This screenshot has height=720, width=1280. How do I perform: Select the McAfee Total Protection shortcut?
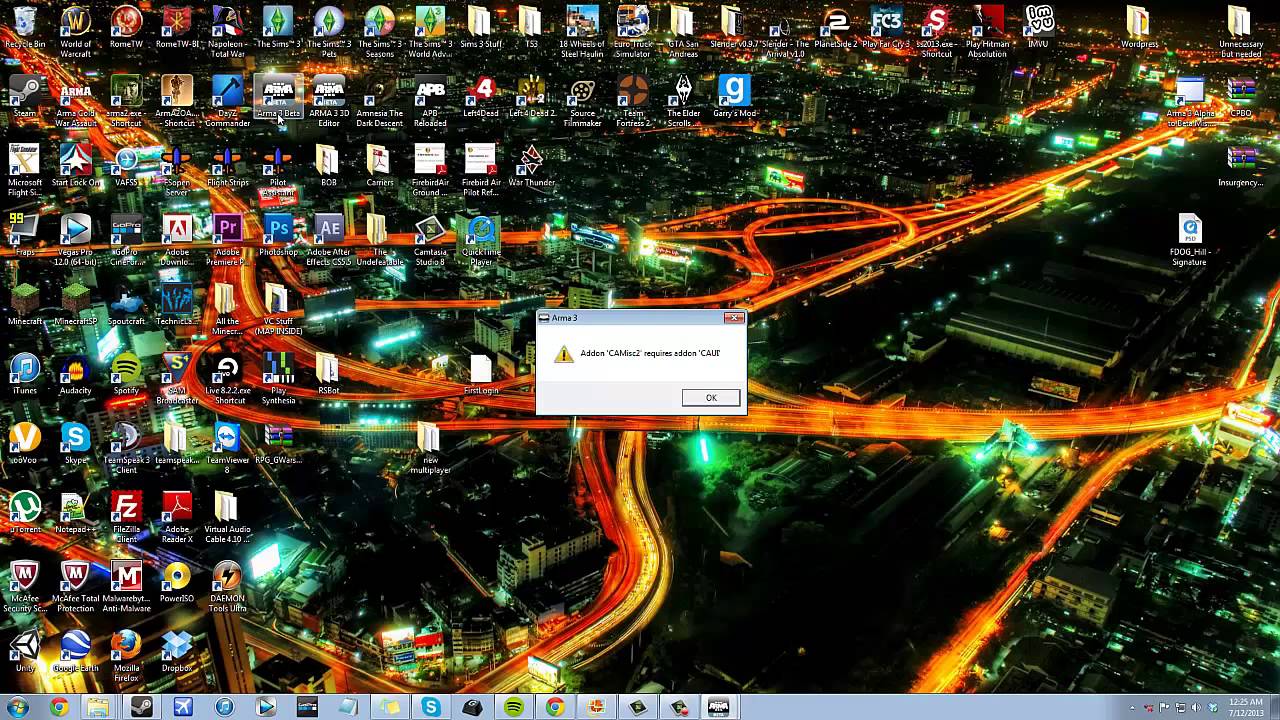(x=76, y=585)
